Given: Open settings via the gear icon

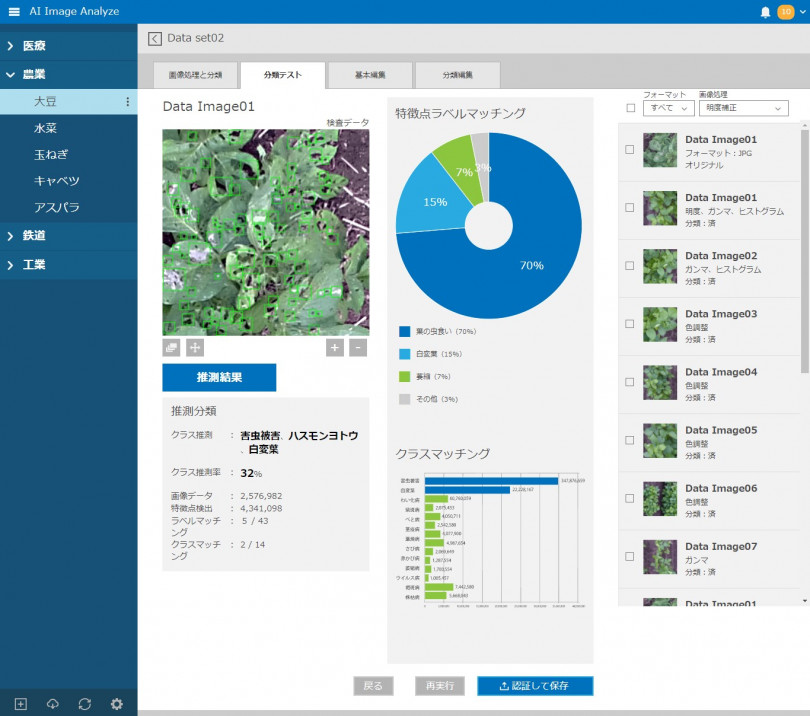Looking at the screenshot, I should pos(116,704).
